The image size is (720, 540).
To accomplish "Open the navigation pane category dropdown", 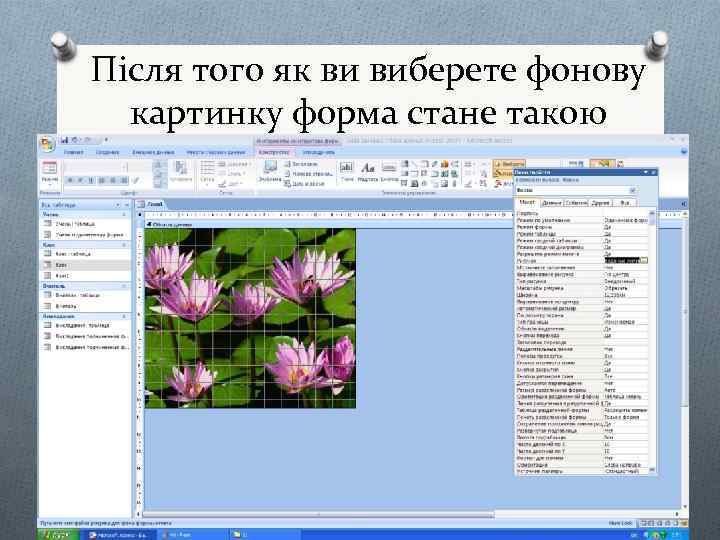I will coord(118,205).
